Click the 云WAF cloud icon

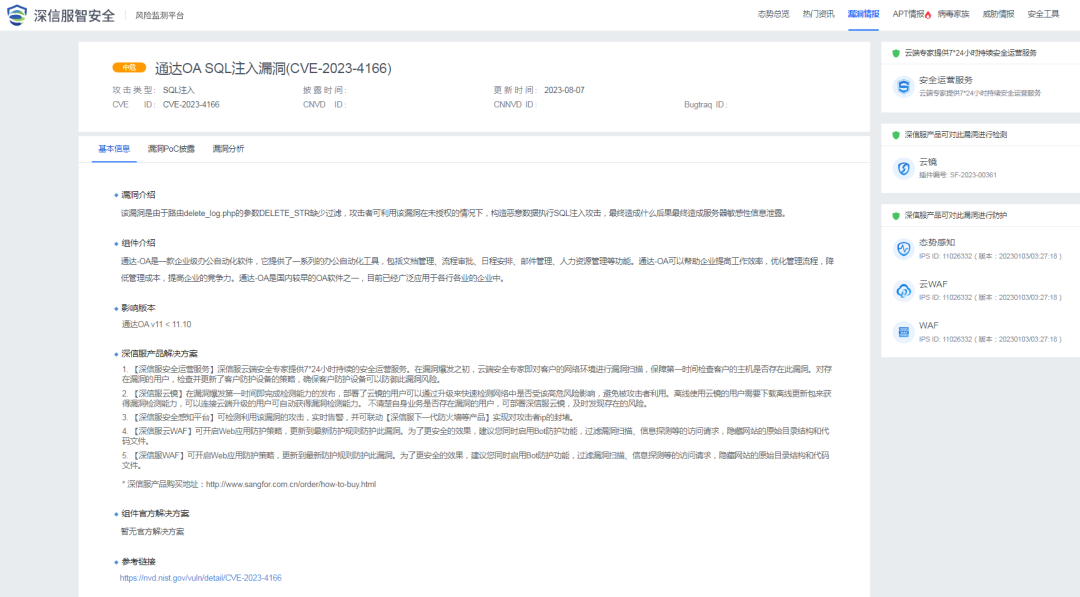pos(903,291)
